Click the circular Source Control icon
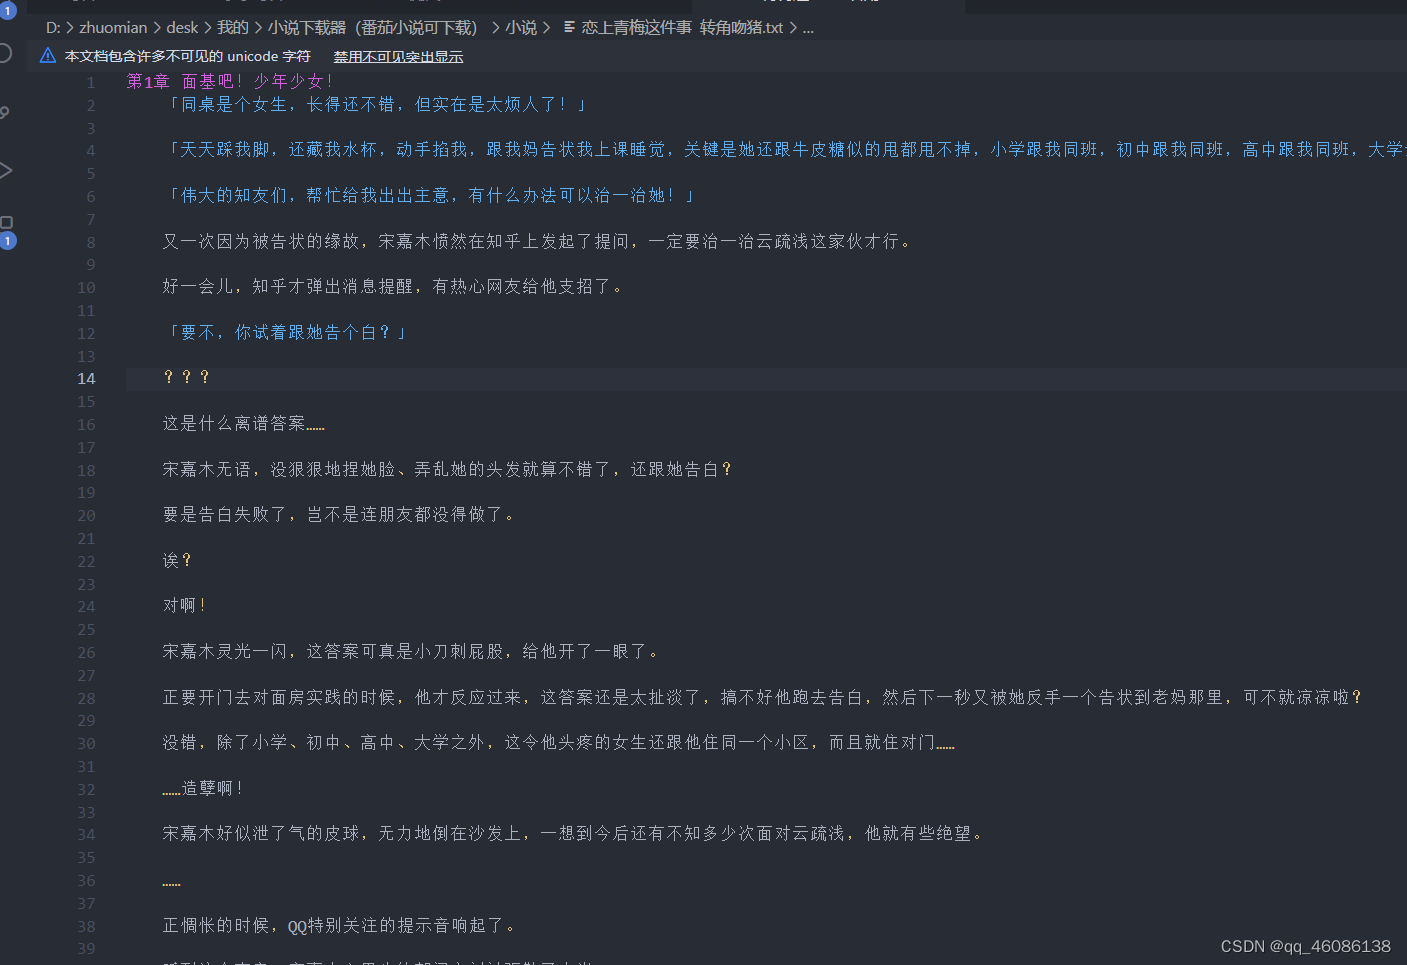1407x965 pixels. [x=5, y=54]
